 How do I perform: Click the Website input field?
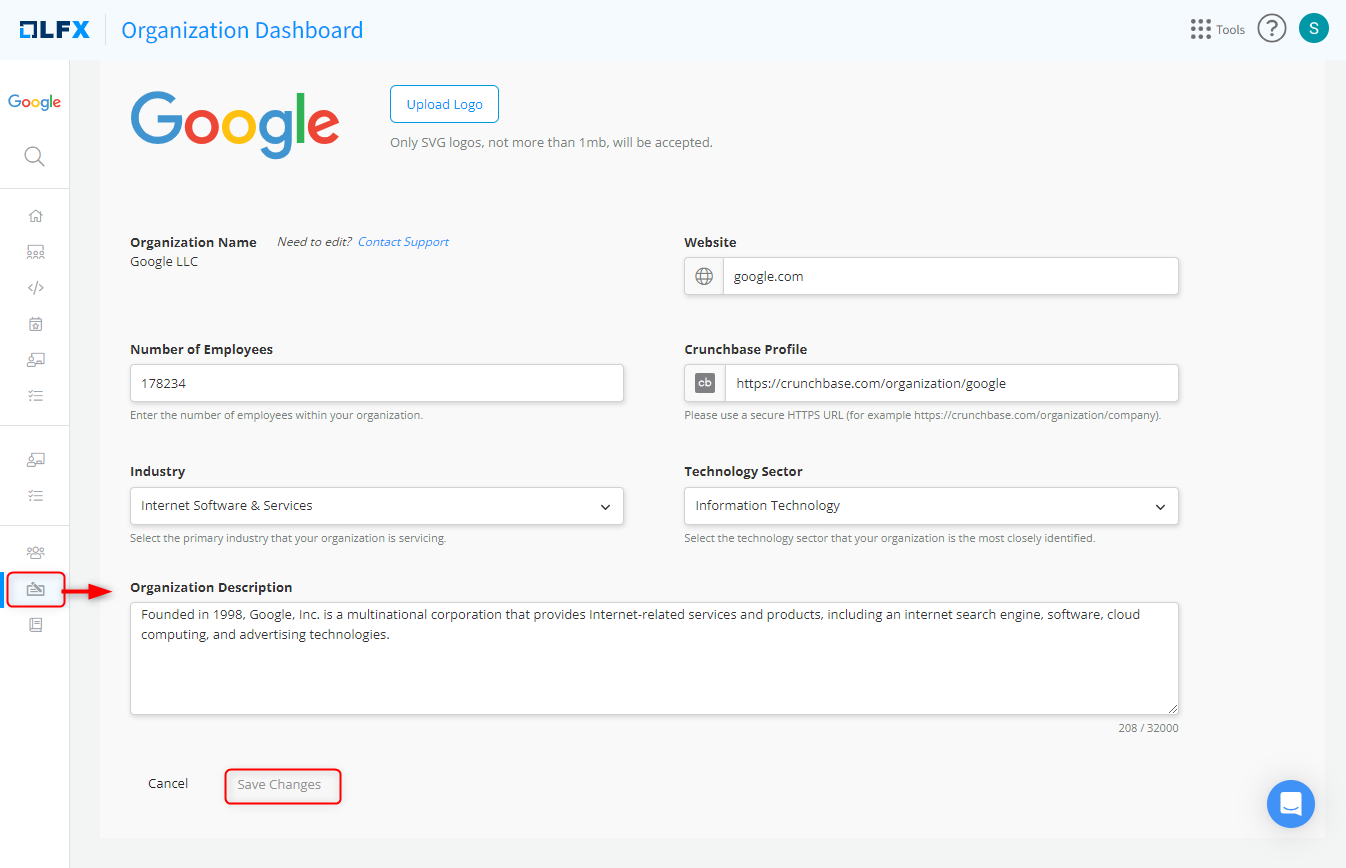(x=949, y=277)
